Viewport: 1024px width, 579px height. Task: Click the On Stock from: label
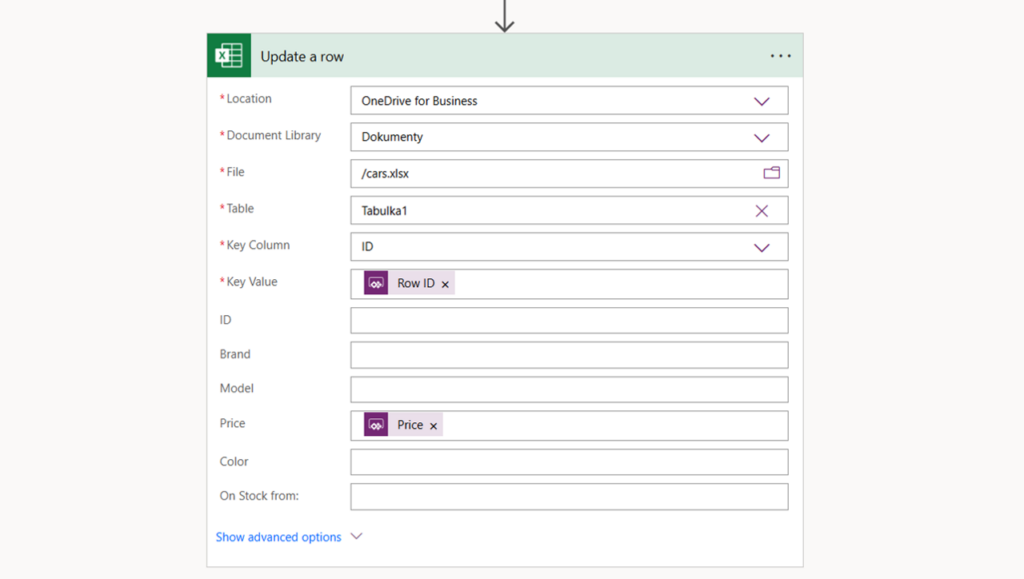click(259, 496)
